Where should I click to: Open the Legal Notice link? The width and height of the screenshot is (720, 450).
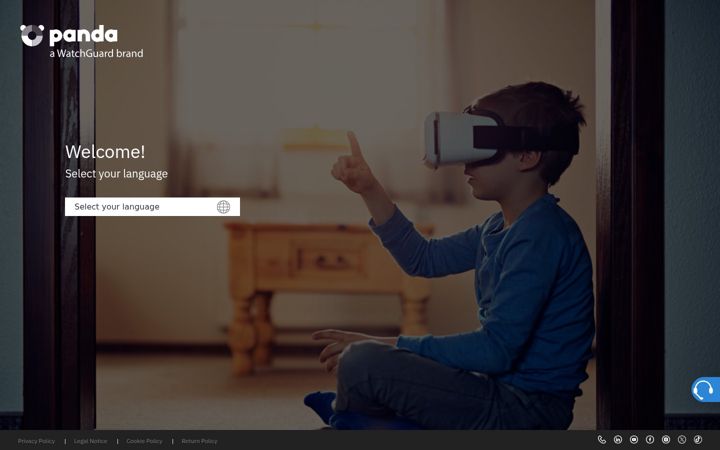pos(90,441)
